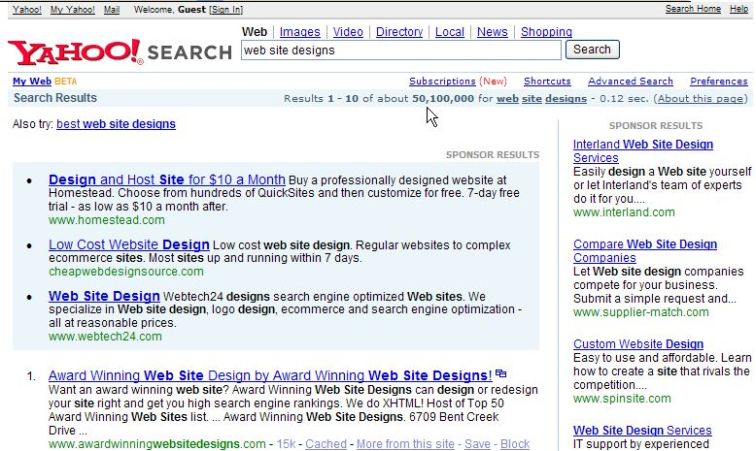Click www.spinsite.com URL text
Image resolution: width=756 pixels, height=451 pixels.
point(622,398)
